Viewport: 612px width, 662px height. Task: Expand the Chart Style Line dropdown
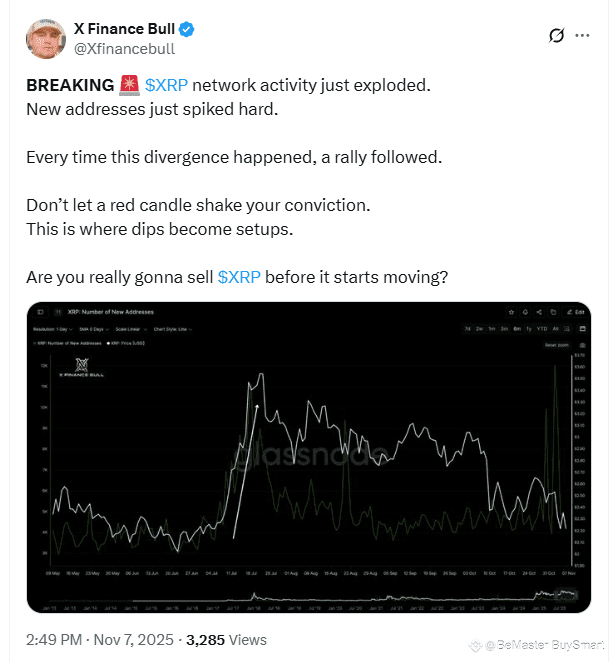[x=173, y=329]
